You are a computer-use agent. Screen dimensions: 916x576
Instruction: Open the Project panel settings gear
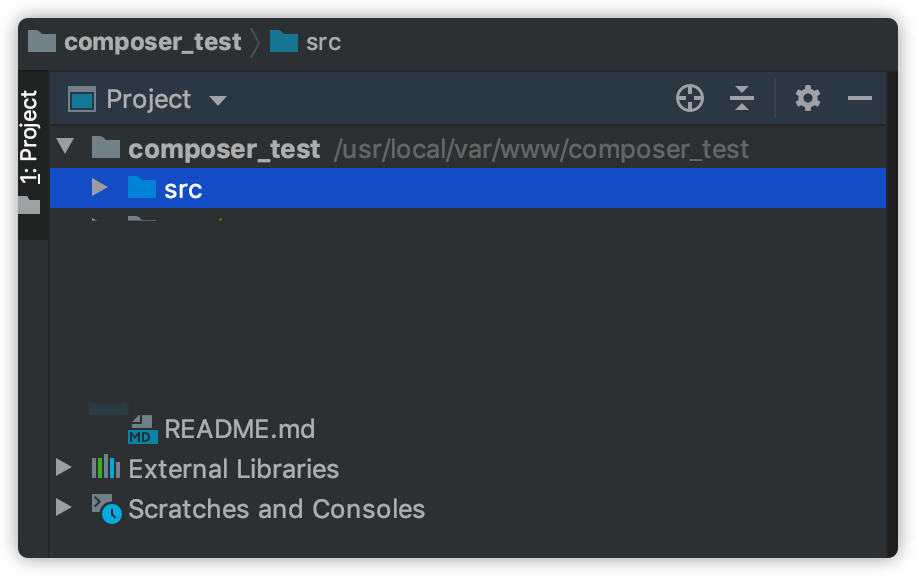coord(807,98)
